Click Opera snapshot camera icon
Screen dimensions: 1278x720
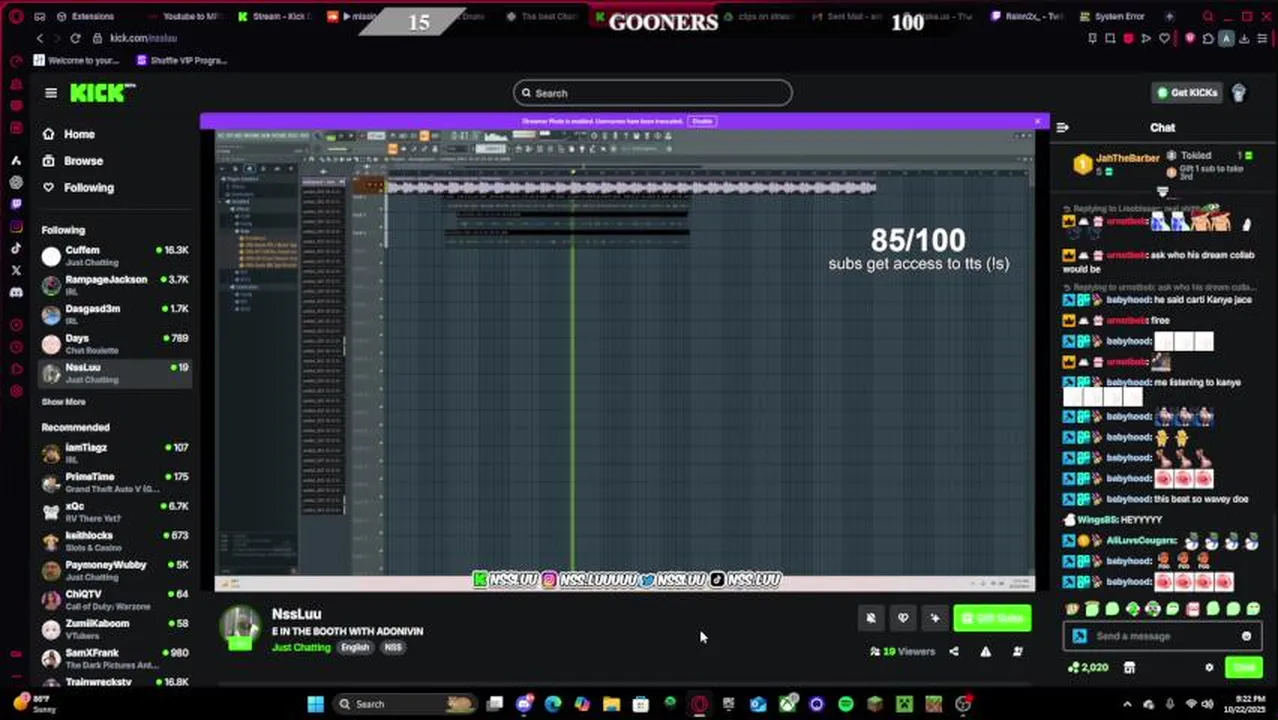click(x=1111, y=38)
